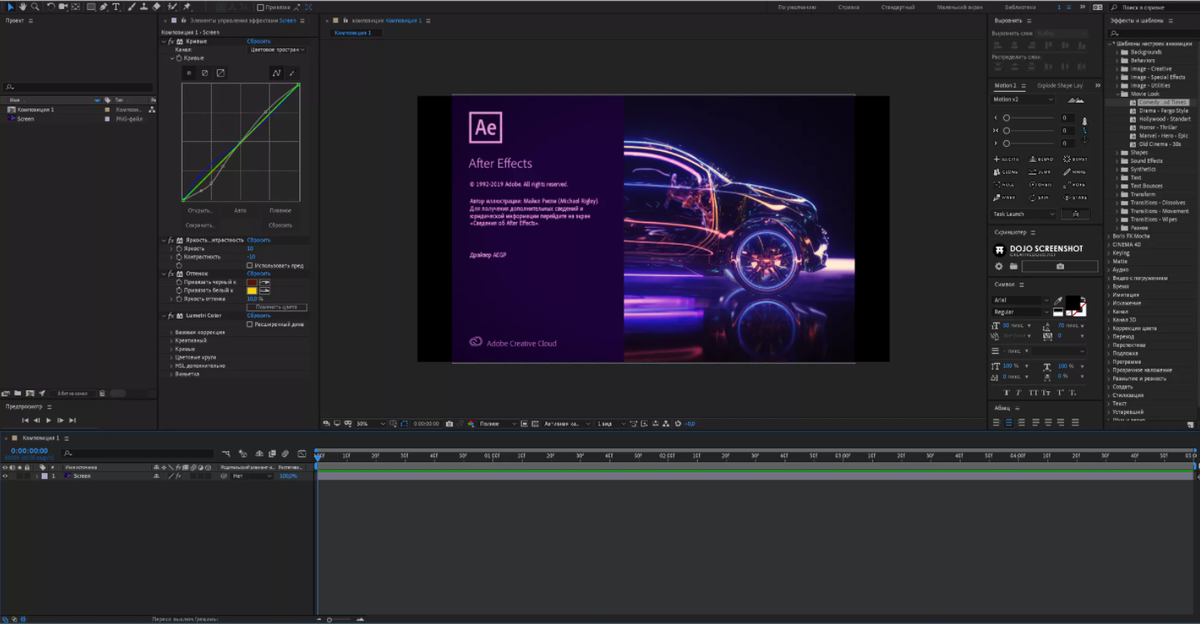The image size is (1200, 624).
Task: Select the Unified Camera tool
Action: coord(65,6)
